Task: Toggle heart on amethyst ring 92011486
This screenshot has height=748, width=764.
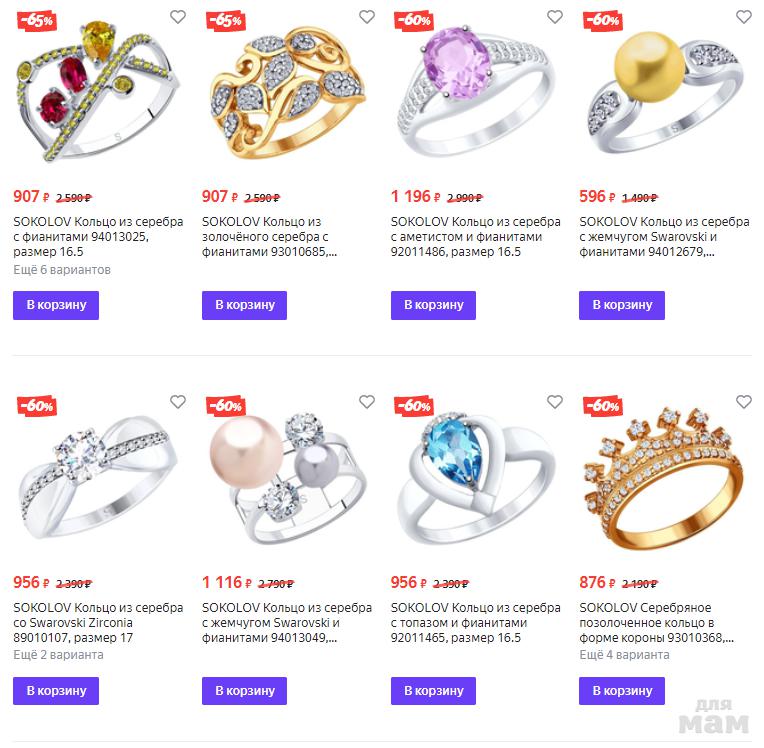Action: coord(555,17)
